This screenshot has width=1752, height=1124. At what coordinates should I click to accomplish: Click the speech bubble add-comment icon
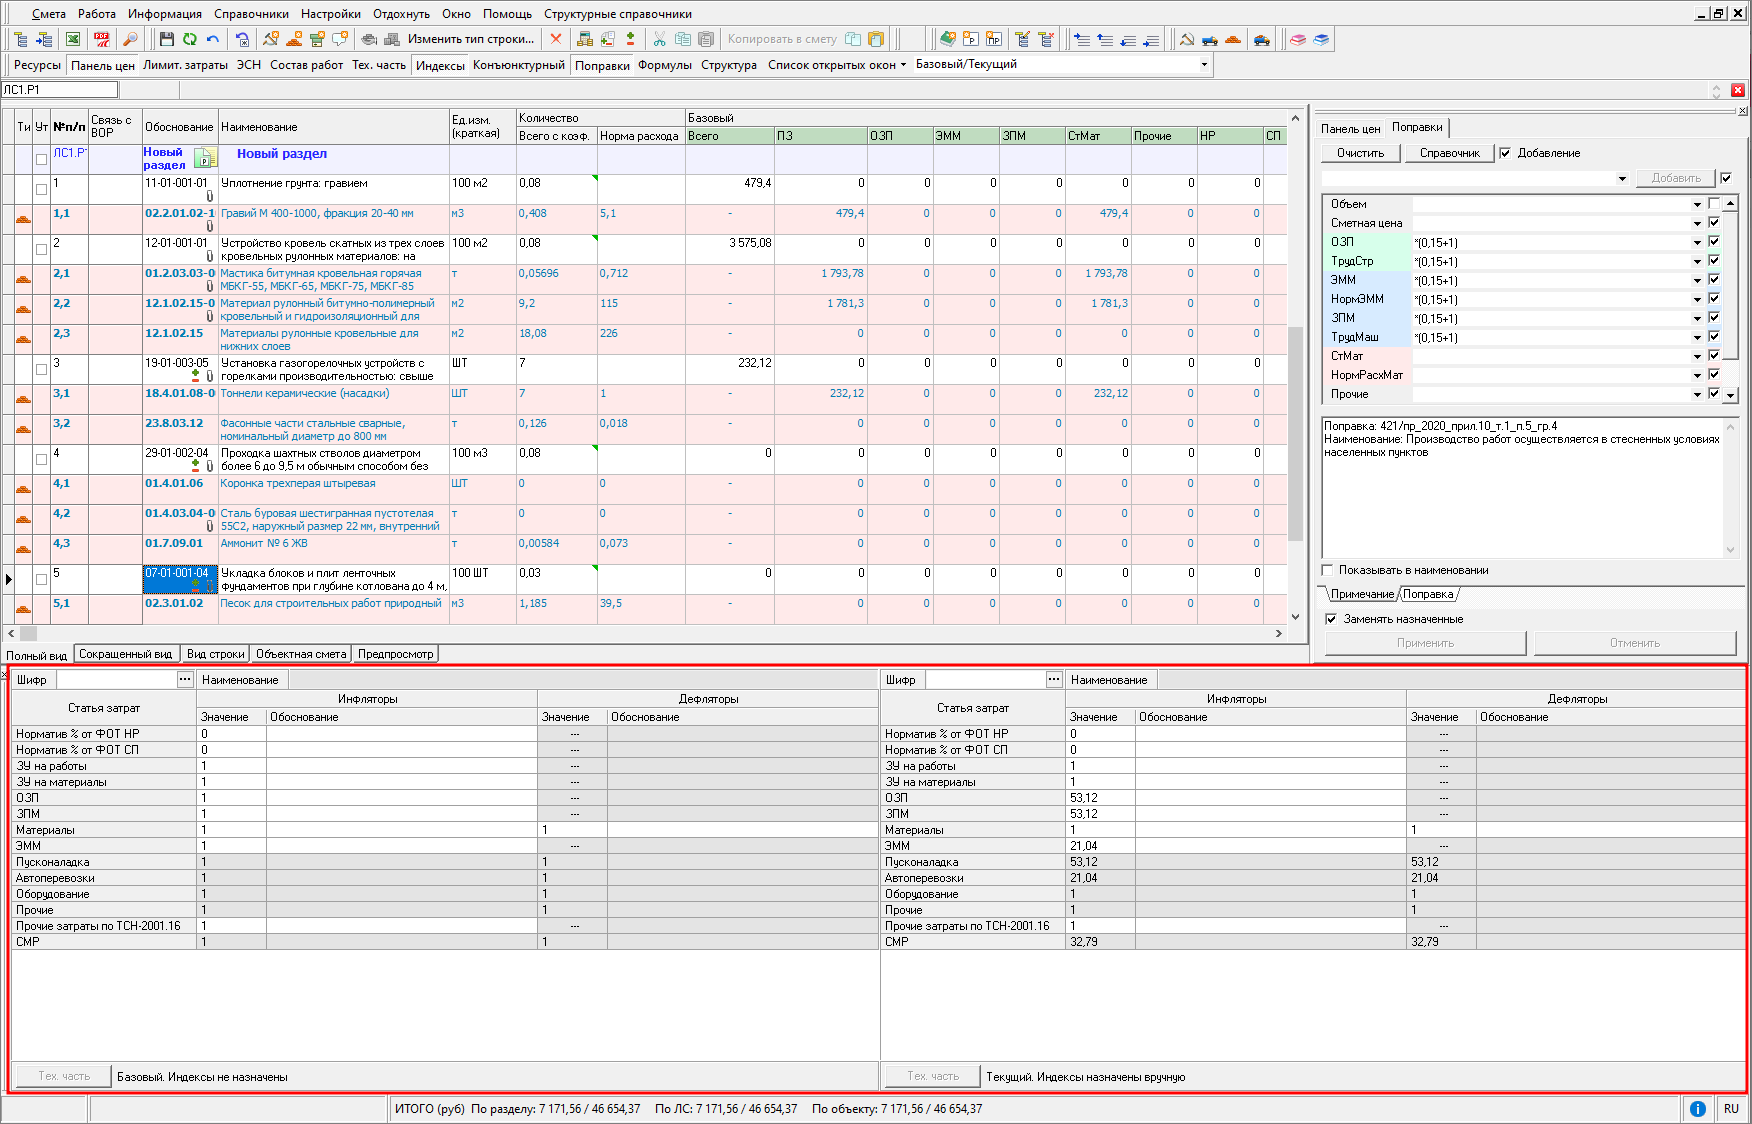pos(340,39)
